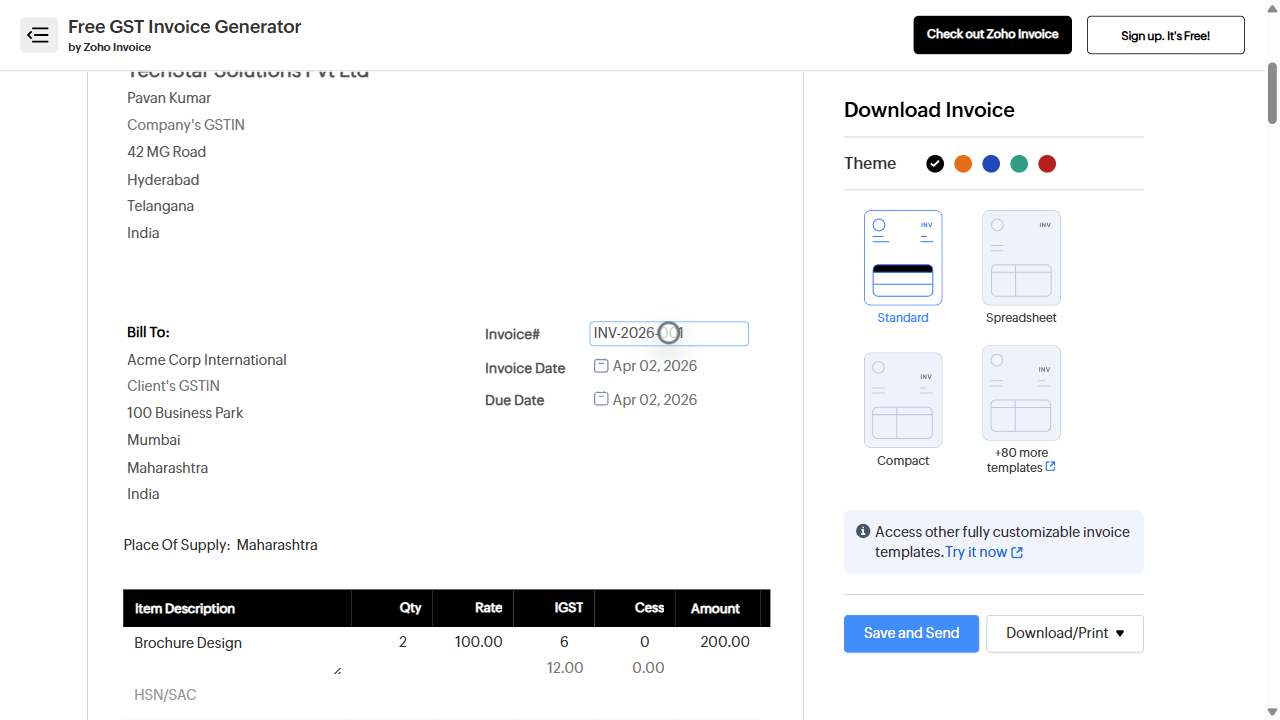Image resolution: width=1280 pixels, height=720 pixels.
Task: Choose the orange invoice theme
Action: point(963,163)
